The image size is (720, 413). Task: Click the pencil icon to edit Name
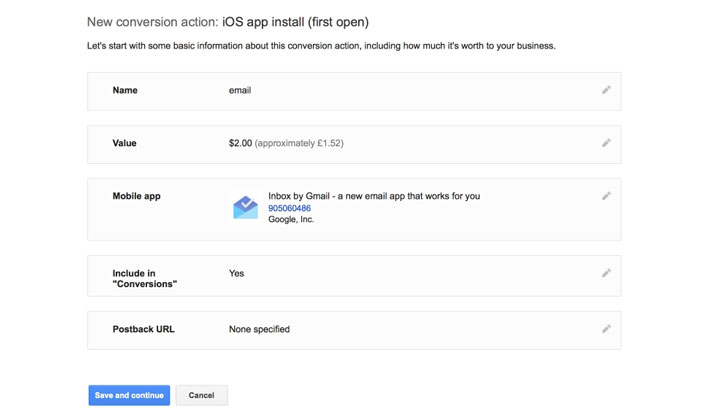tap(606, 90)
